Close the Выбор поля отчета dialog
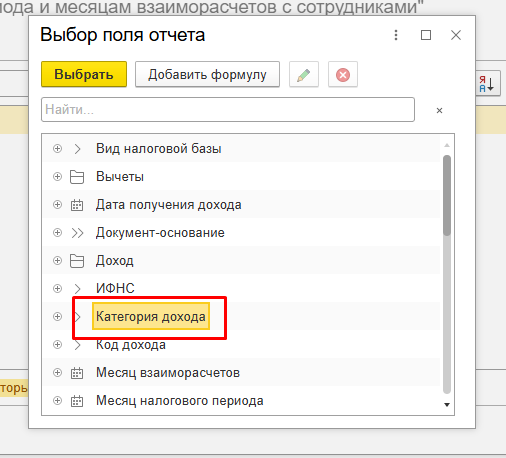 456,35
